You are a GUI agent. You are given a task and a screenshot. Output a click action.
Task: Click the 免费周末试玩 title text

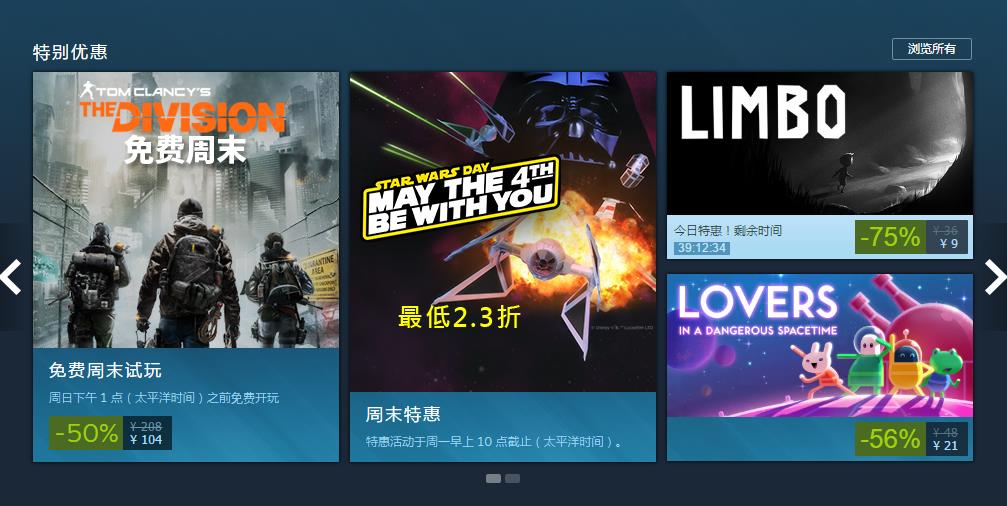[105, 371]
